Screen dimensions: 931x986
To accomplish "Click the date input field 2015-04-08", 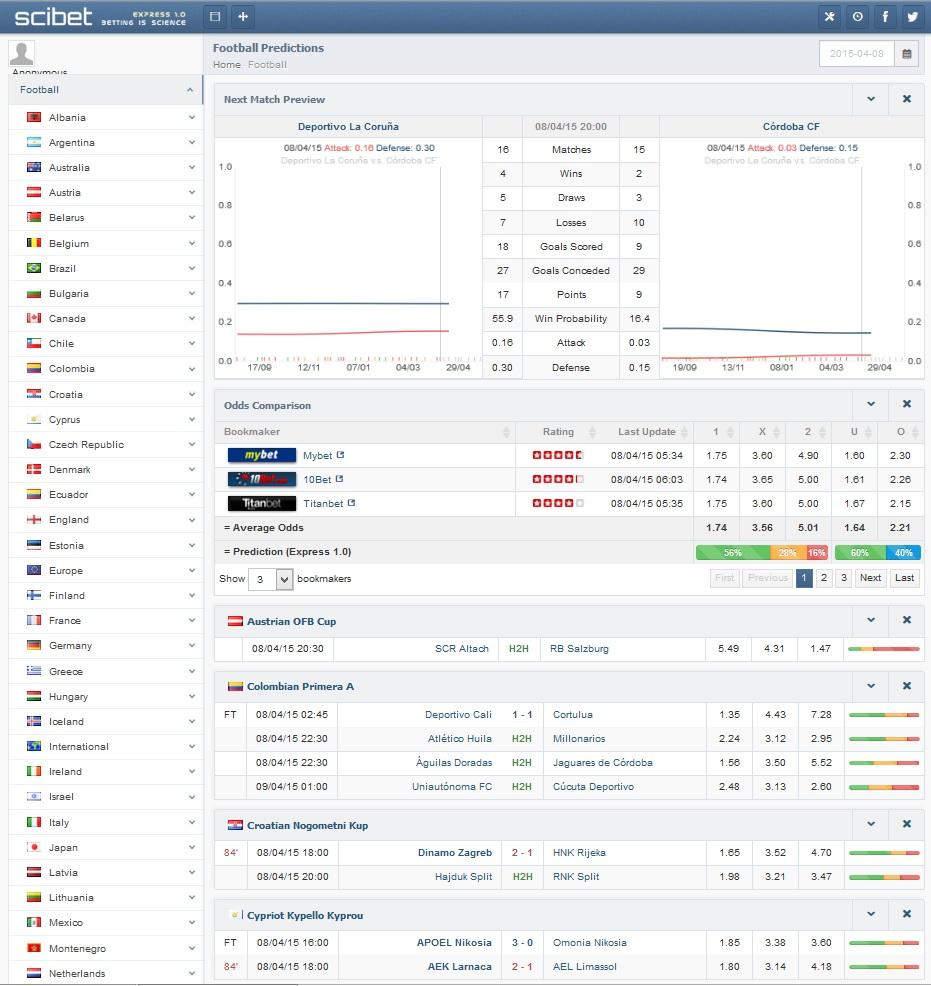I will (856, 53).
